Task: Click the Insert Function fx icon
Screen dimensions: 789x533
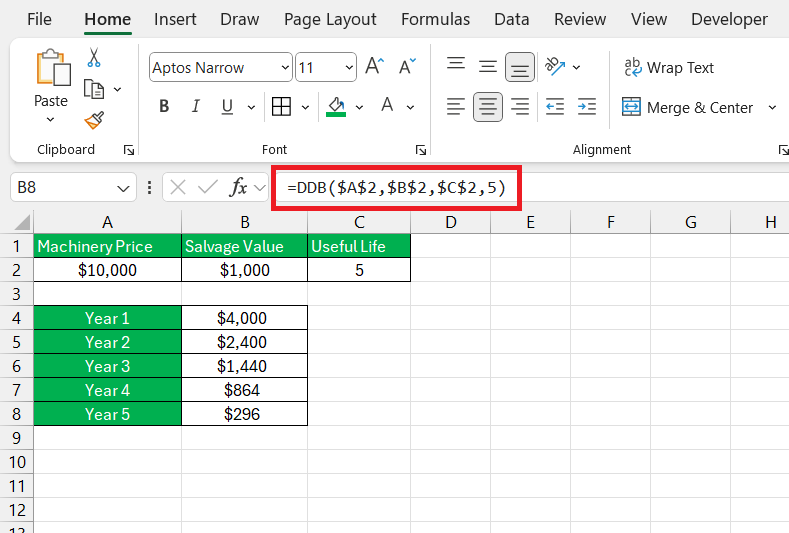Action: [238, 188]
